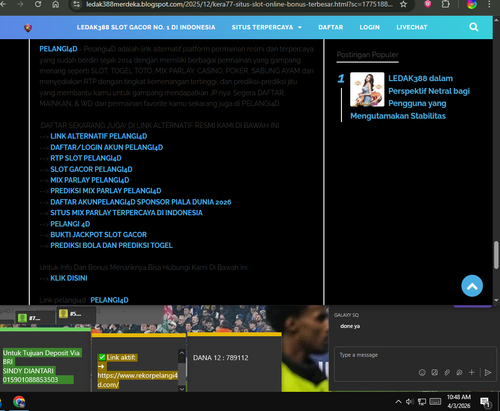
Task: Open the DAFTAR nav item
Action: tap(331, 27)
